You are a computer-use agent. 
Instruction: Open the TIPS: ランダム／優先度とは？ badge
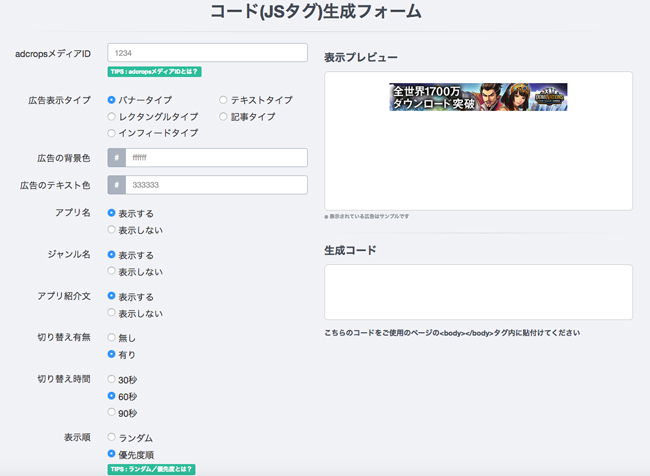coord(151,469)
